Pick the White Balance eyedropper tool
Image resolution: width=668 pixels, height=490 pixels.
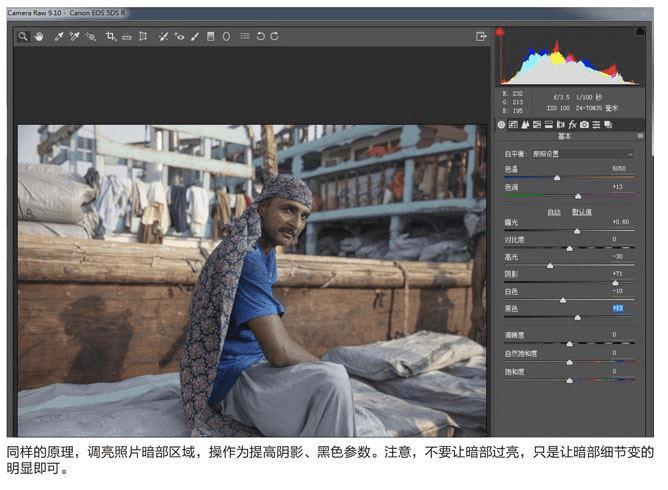tap(59, 36)
